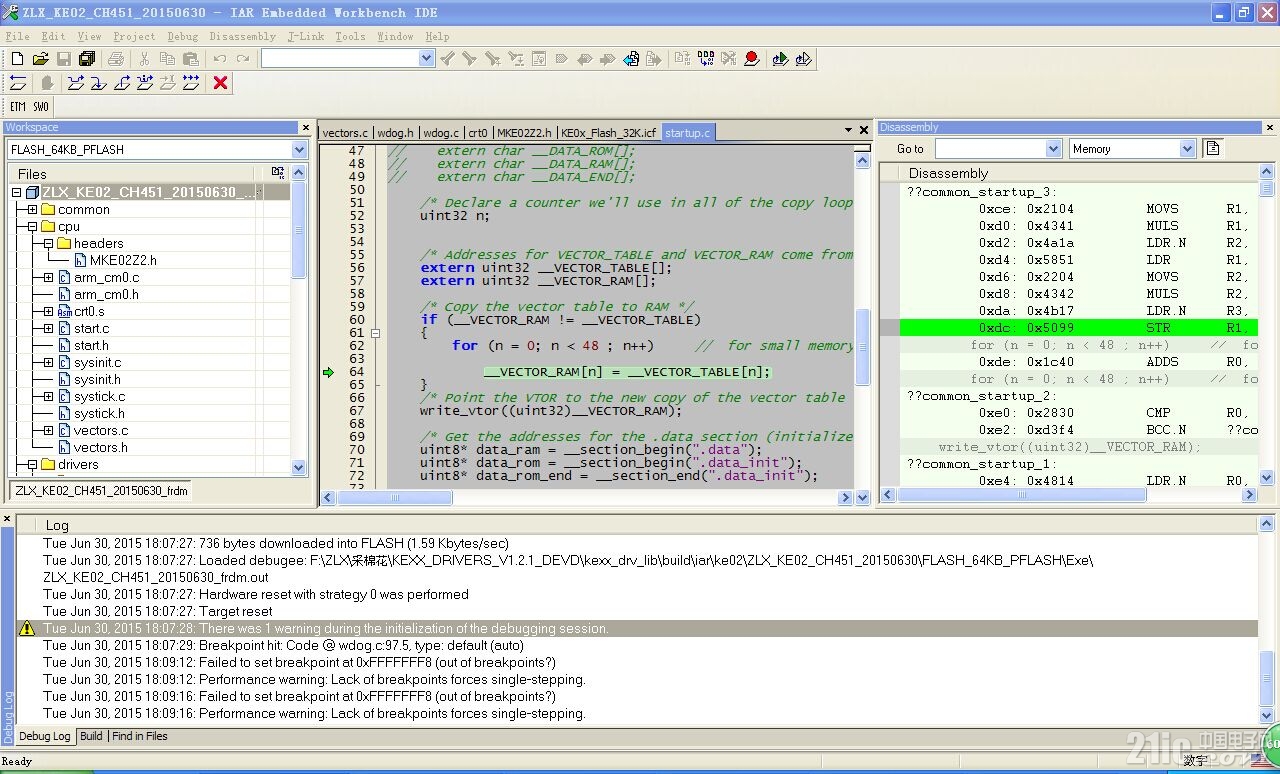
Task: Click the Copy toolbar icon
Action: pos(167,59)
